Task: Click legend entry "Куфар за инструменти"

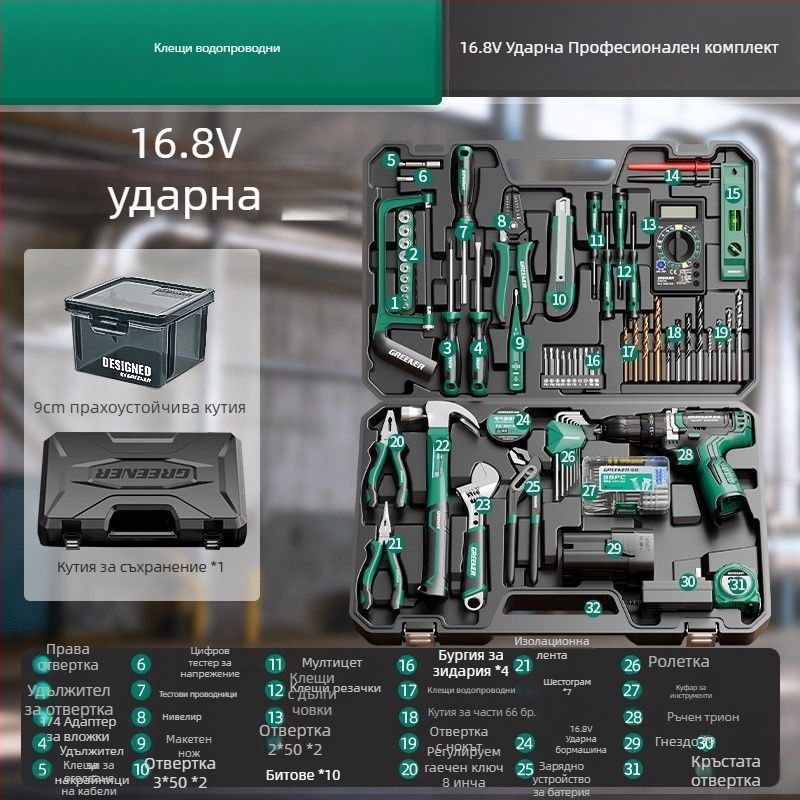Action: point(691,691)
